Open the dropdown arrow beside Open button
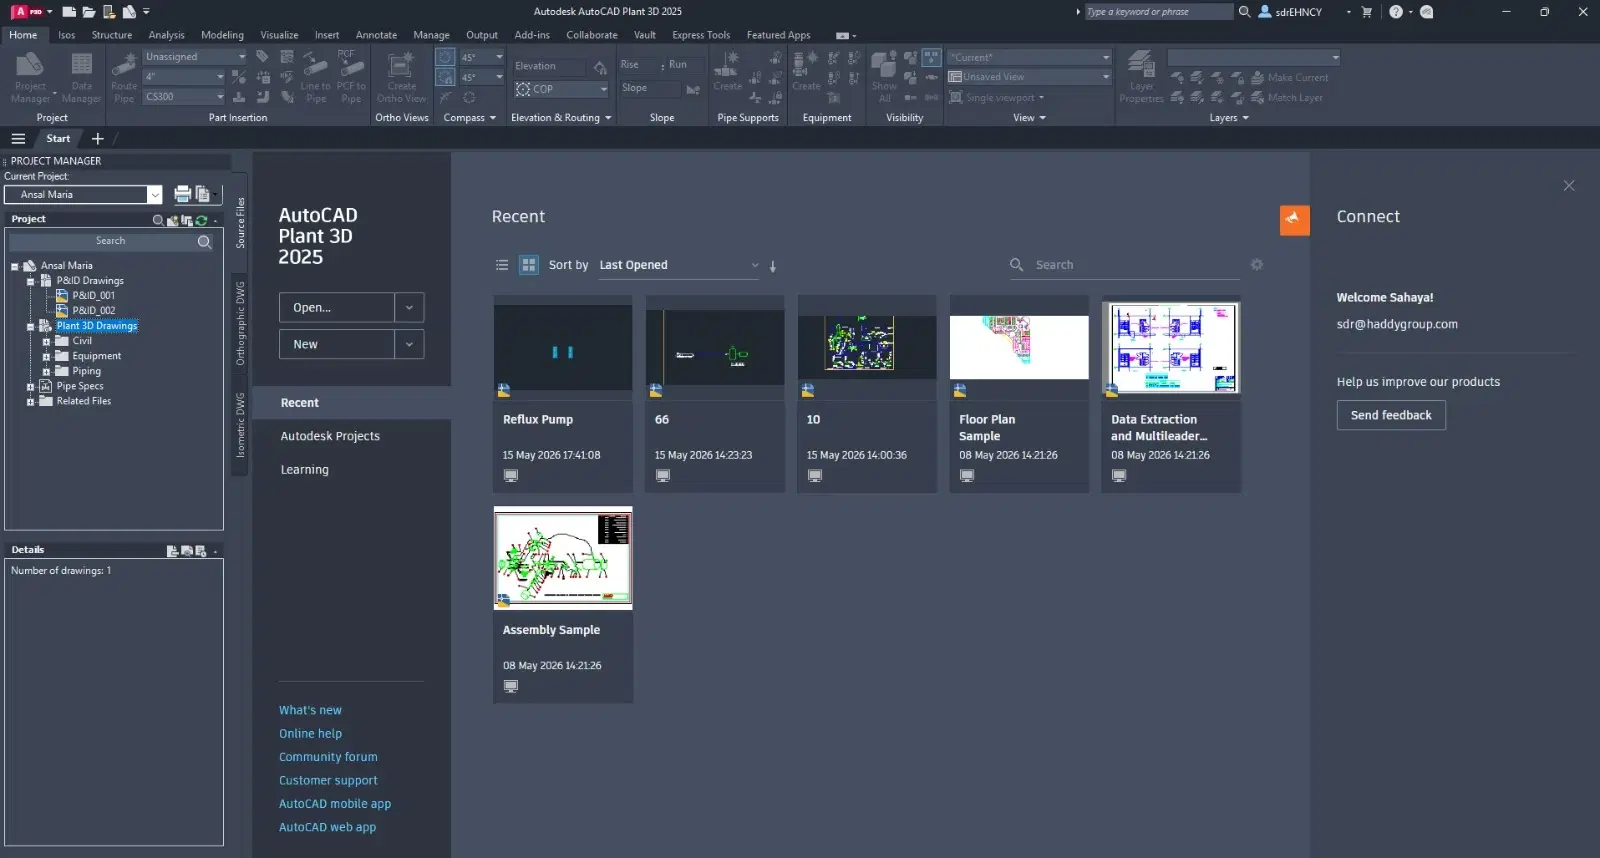Screen dimensions: 1600x858 (x=409, y=308)
